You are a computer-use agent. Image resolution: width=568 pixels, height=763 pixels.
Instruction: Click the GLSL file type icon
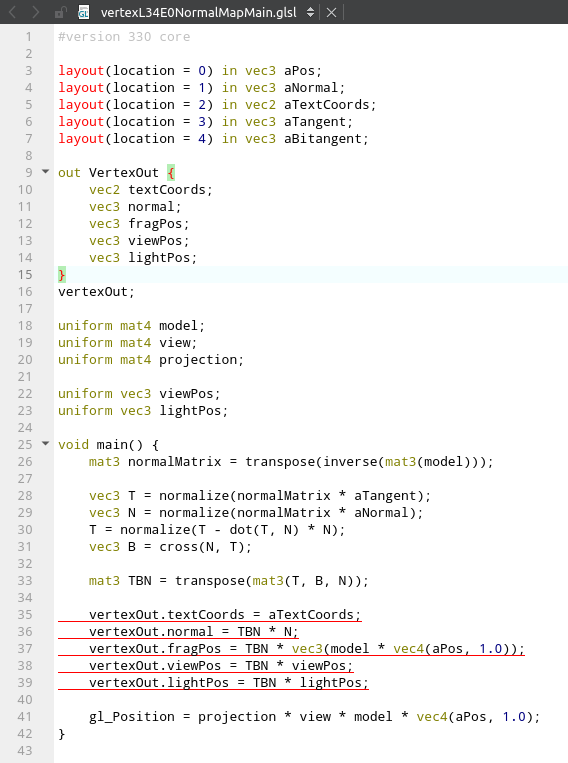click(84, 12)
